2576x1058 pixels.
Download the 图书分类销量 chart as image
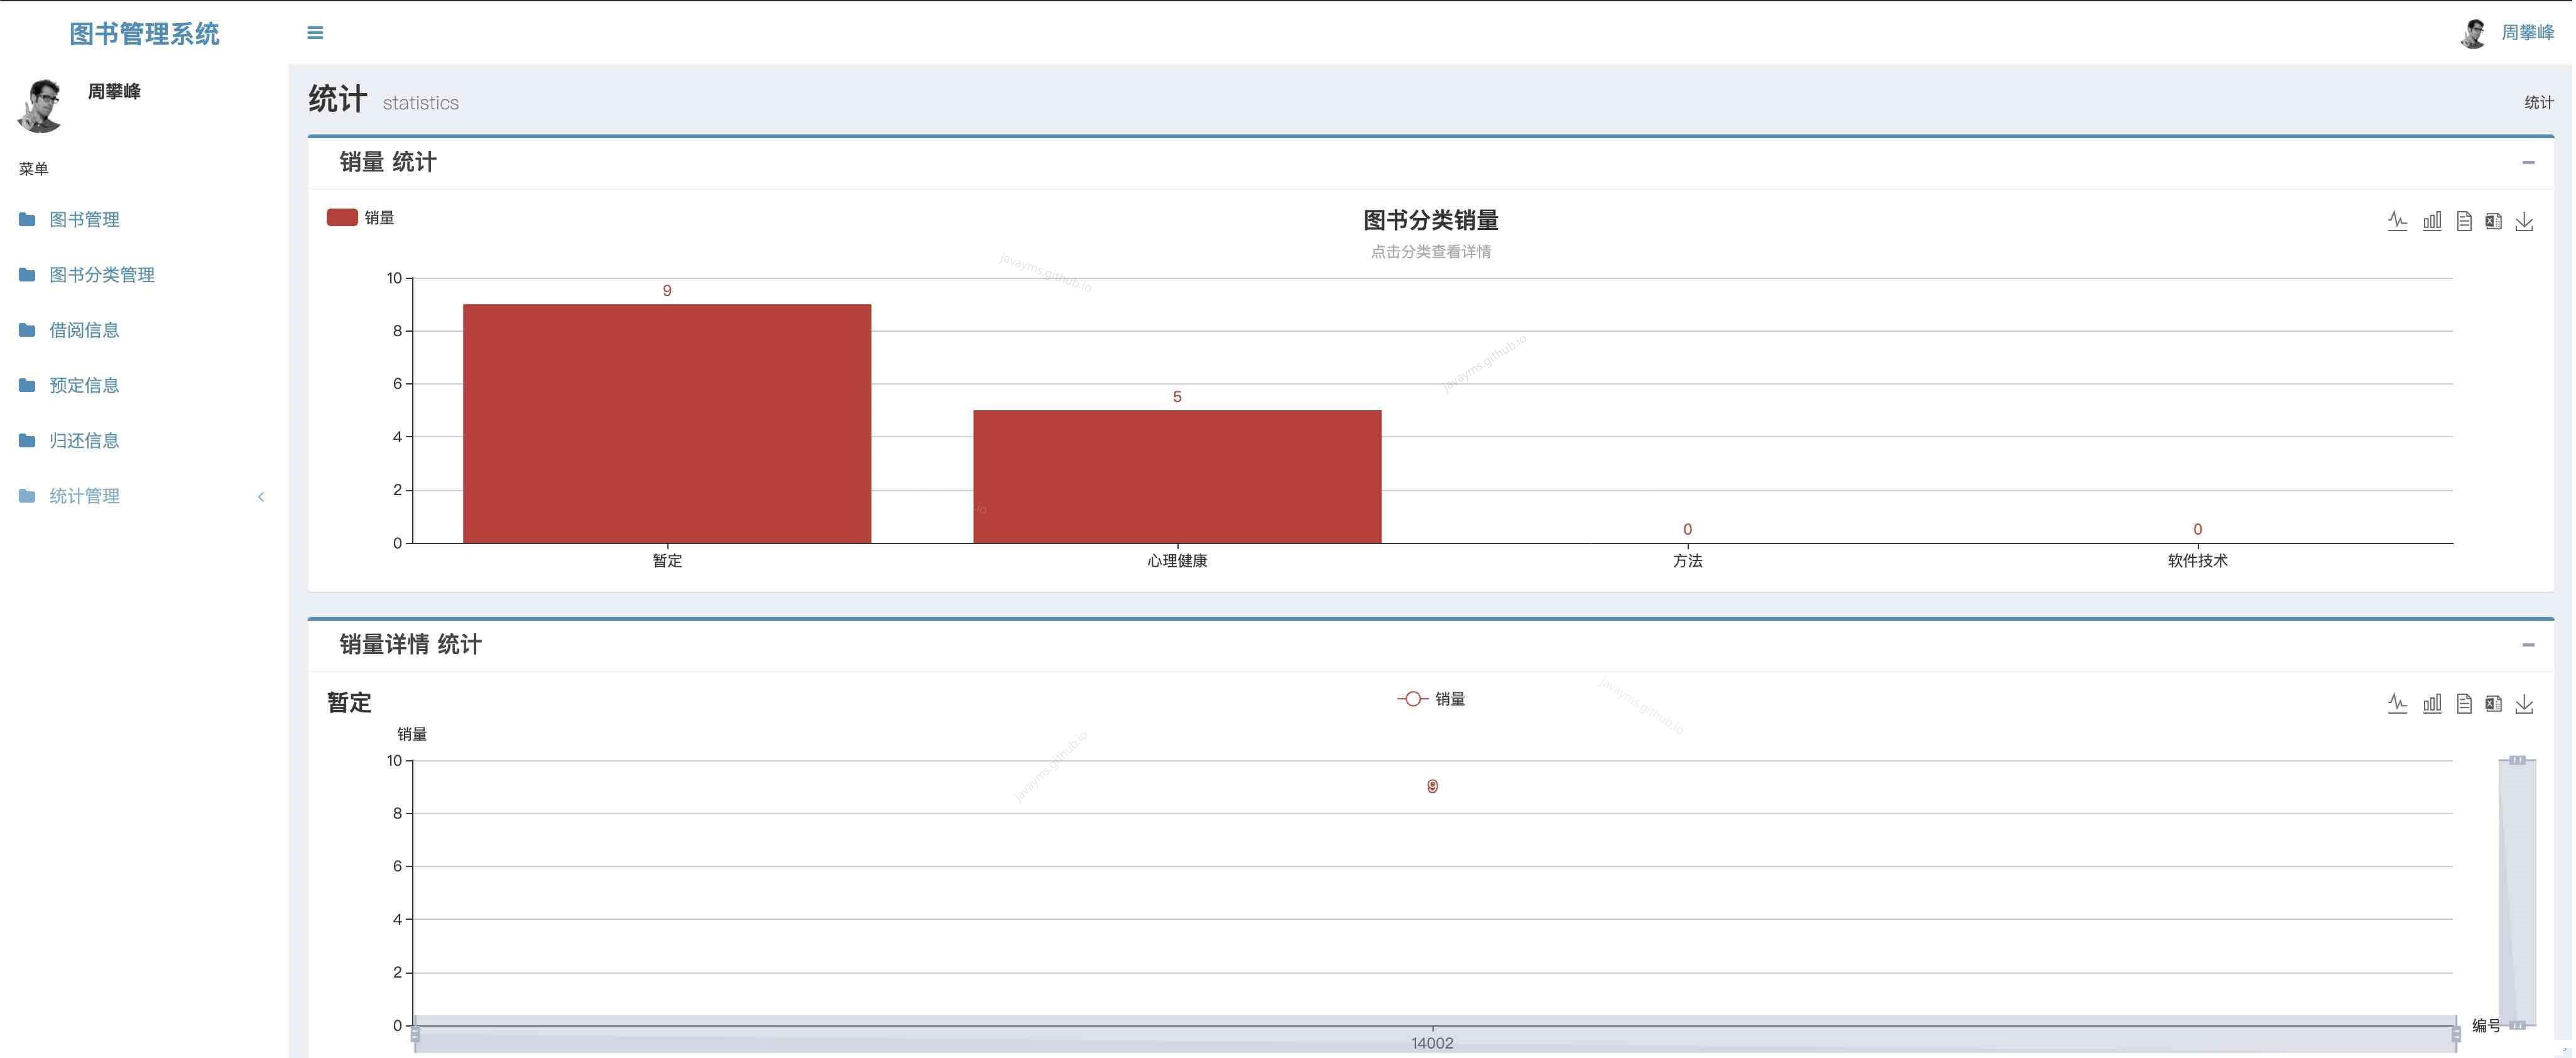[x=2524, y=221]
